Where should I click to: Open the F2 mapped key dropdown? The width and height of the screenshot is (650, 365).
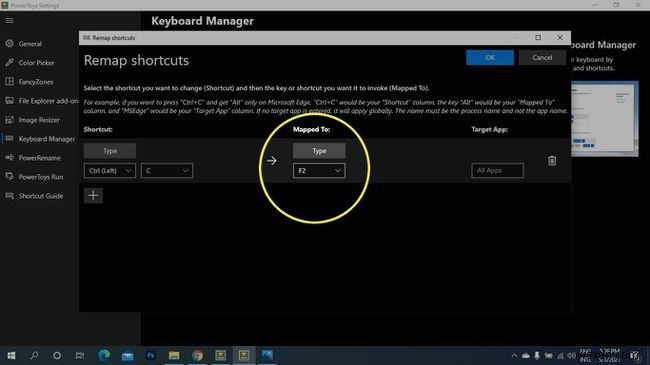319,170
